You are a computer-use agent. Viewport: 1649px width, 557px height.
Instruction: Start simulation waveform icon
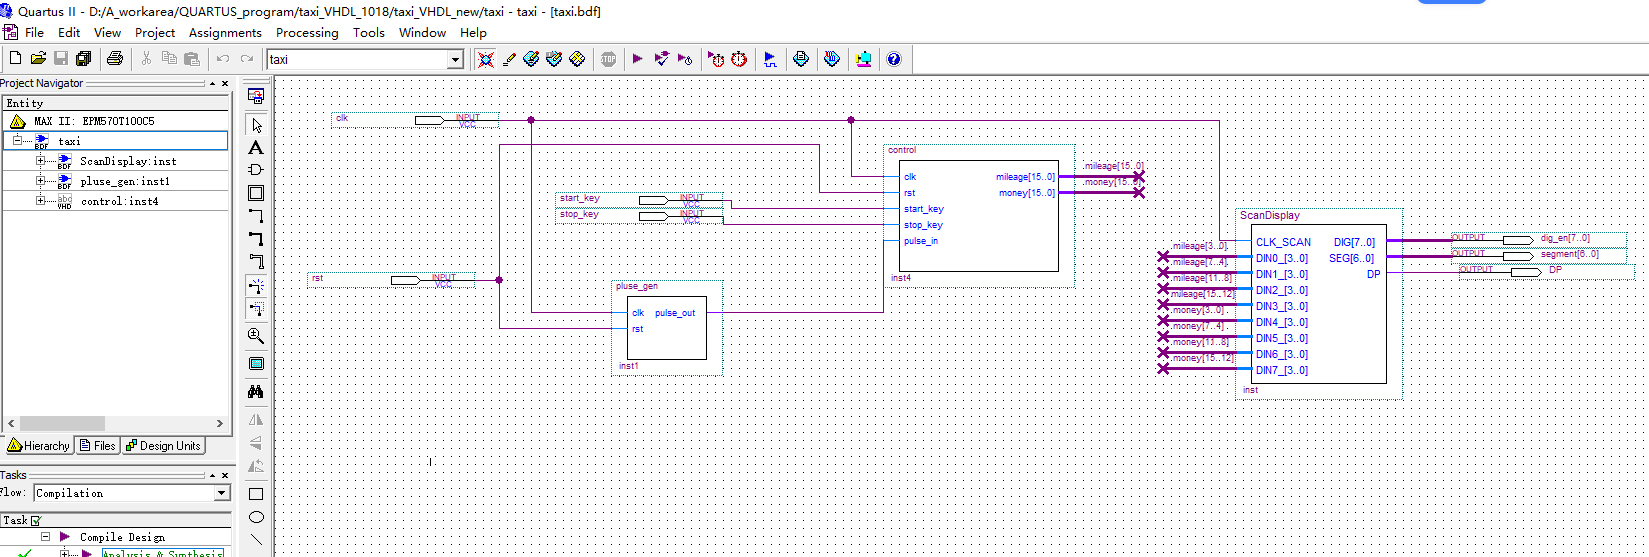pos(770,59)
